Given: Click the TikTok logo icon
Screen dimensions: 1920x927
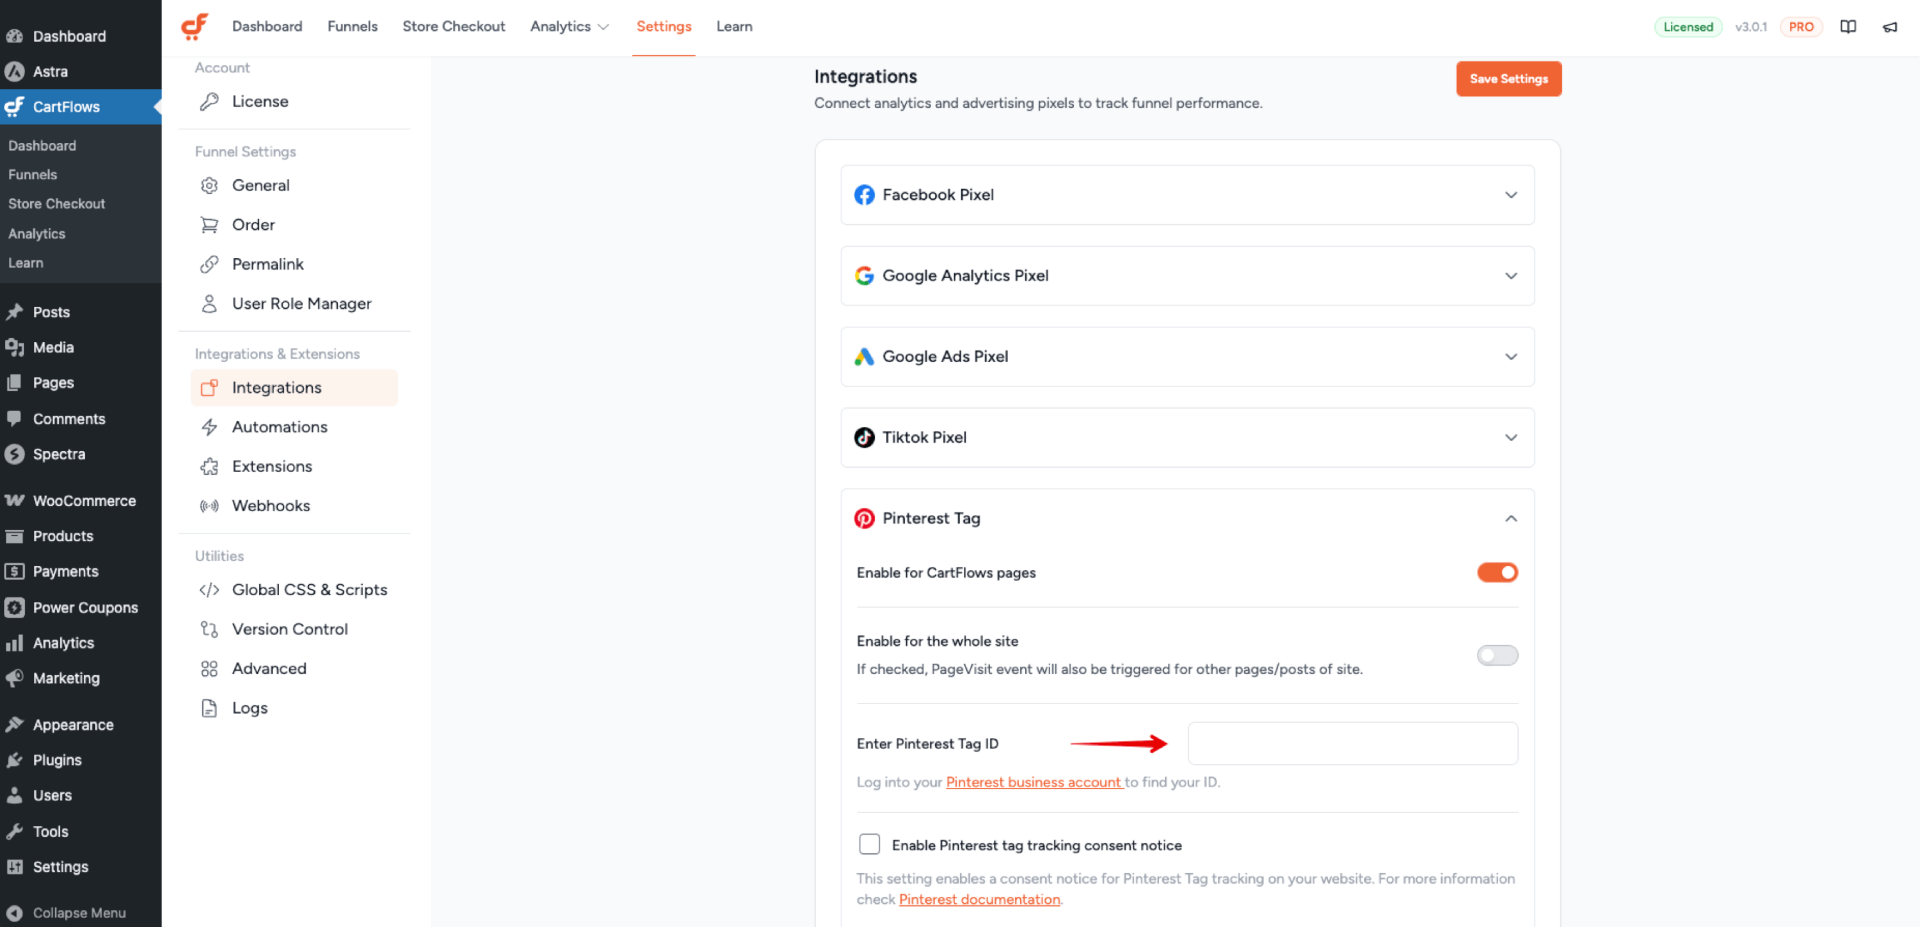Looking at the screenshot, I should coord(864,438).
